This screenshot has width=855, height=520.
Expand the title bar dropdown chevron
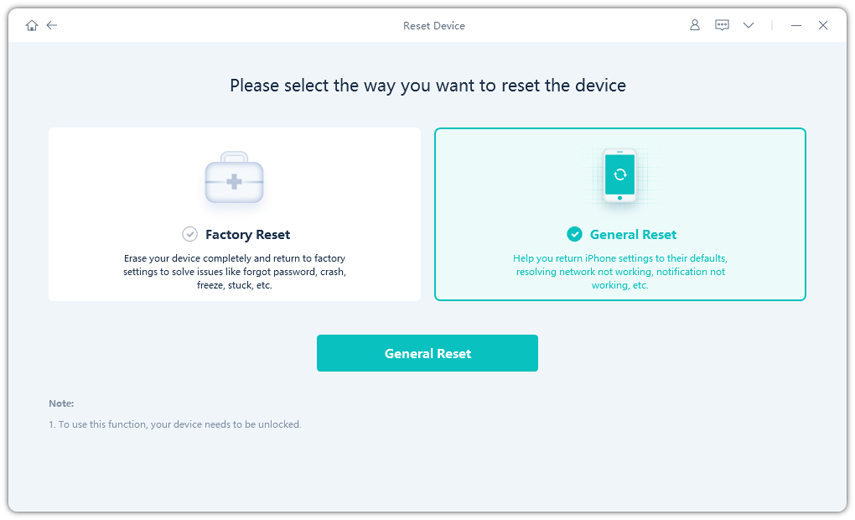pyautogui.click(x=748, y=26)
